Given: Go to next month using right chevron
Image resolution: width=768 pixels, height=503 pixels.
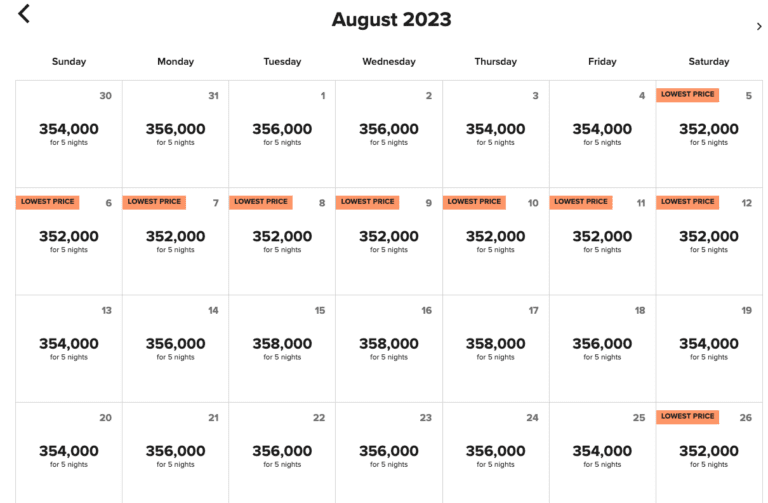Looking at the screenshot, I should pos(759,27).
